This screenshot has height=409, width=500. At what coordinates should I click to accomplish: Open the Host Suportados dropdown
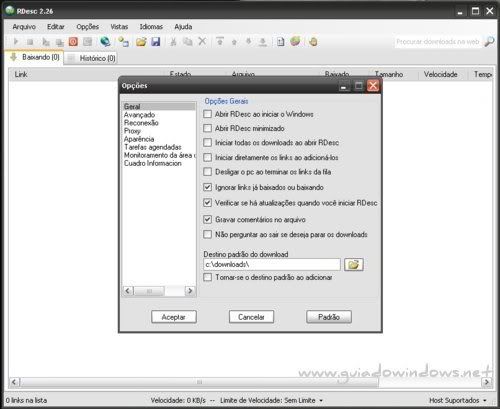[x=484, y=400]
